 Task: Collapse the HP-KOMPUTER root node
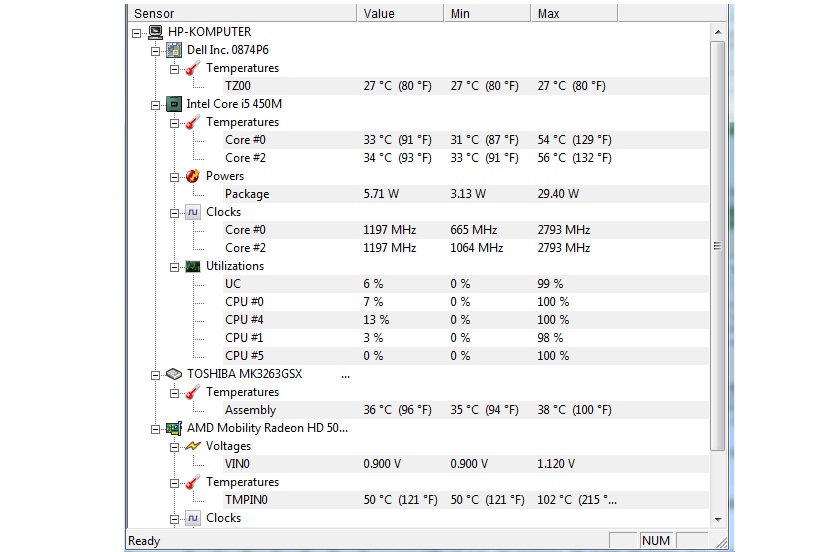(x=137, y=32)
